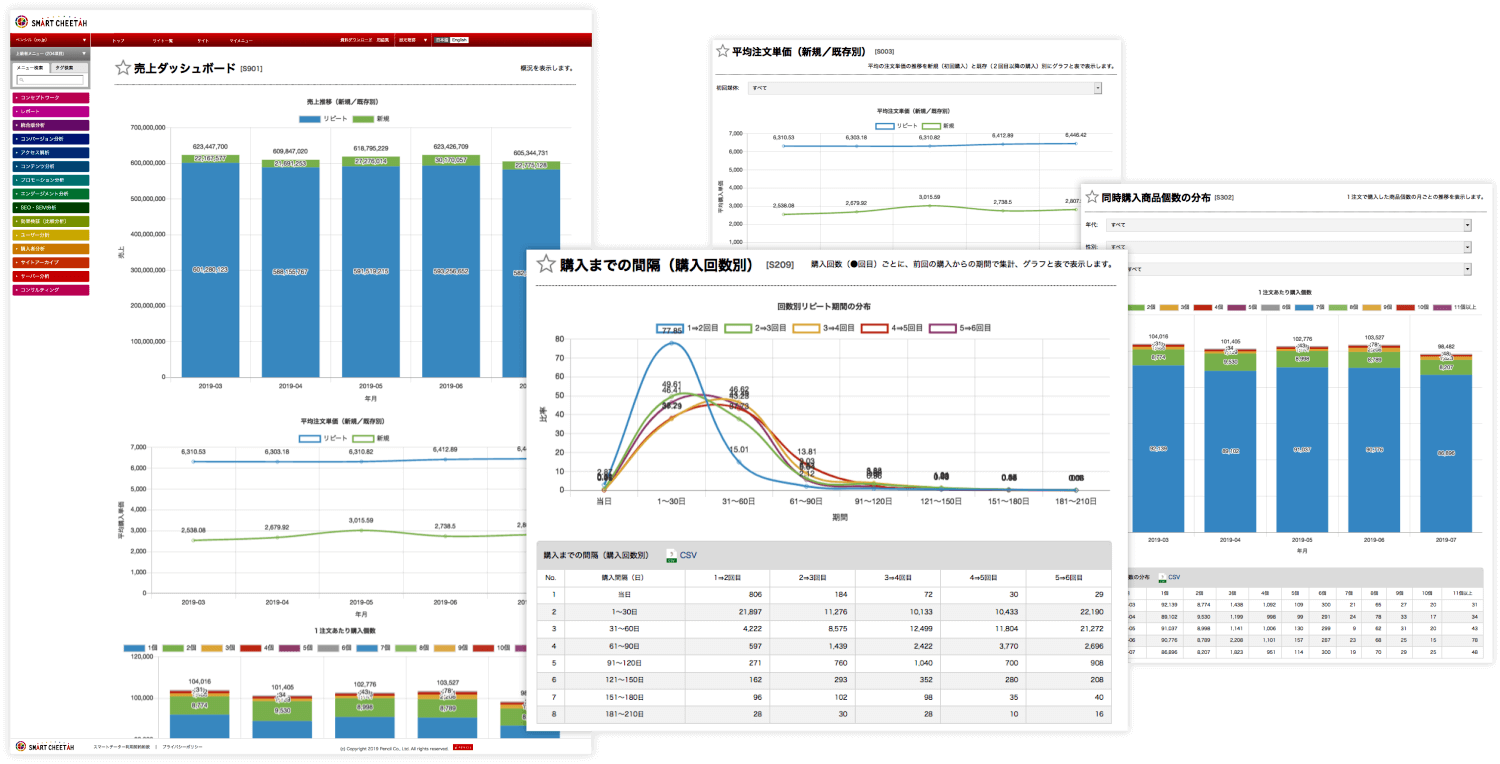
Task: Open マイメニュー in the top navigation
Action: click(x=241, y=40)
